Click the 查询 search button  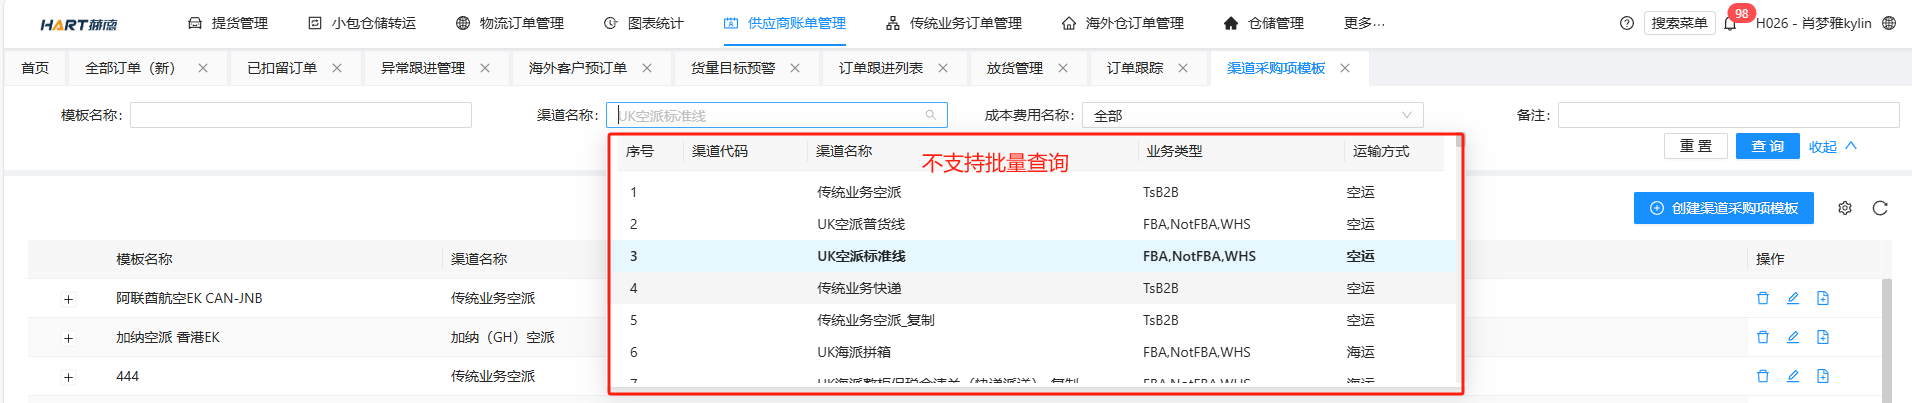[1767, 146]
